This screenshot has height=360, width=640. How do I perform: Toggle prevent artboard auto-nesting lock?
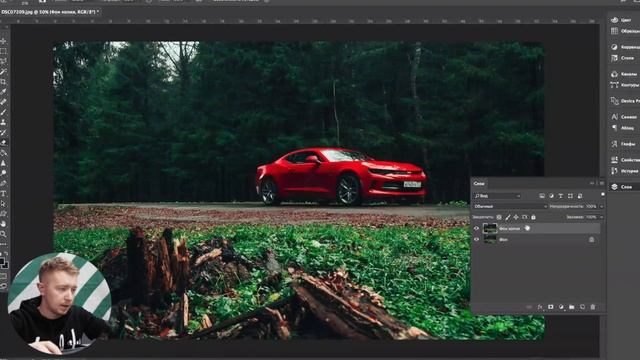click(x=525, y=217)
